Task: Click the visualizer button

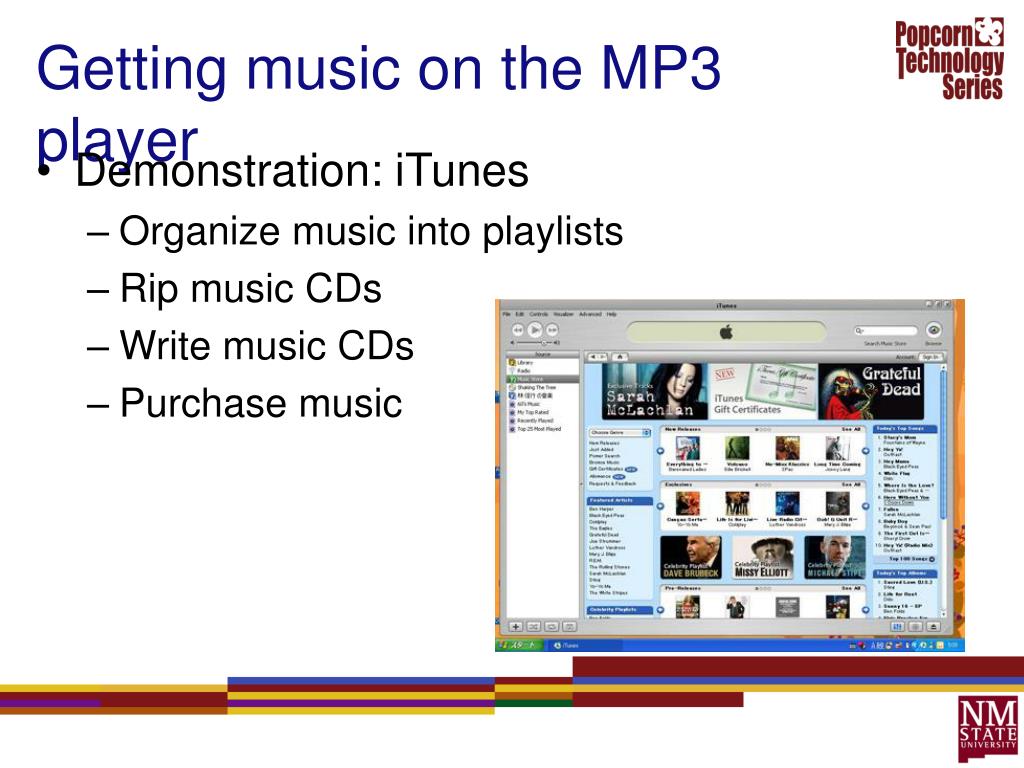Action: click(x=916, y=627)
